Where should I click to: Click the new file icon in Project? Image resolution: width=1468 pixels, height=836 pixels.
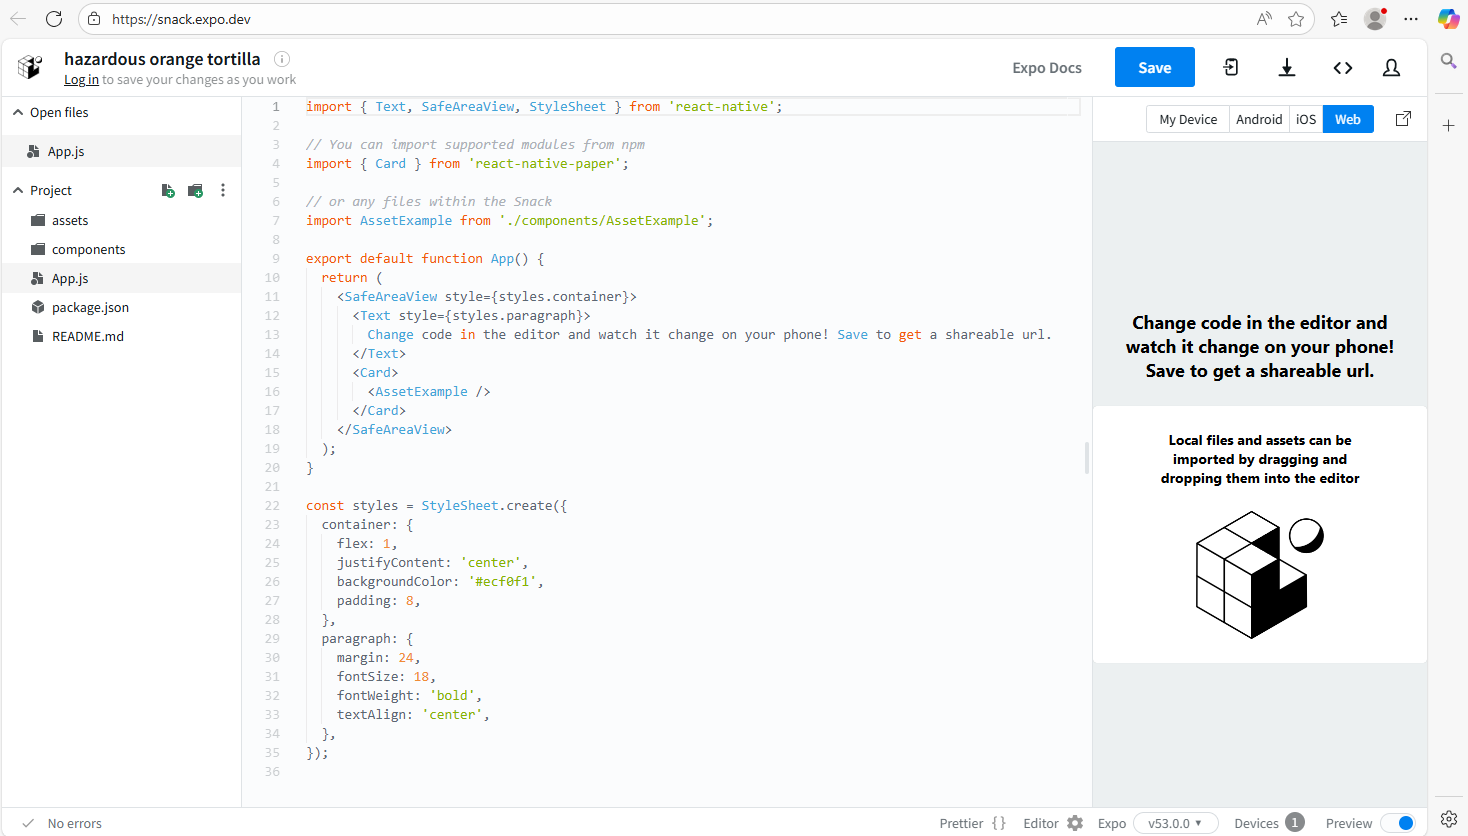coord(168,190)
